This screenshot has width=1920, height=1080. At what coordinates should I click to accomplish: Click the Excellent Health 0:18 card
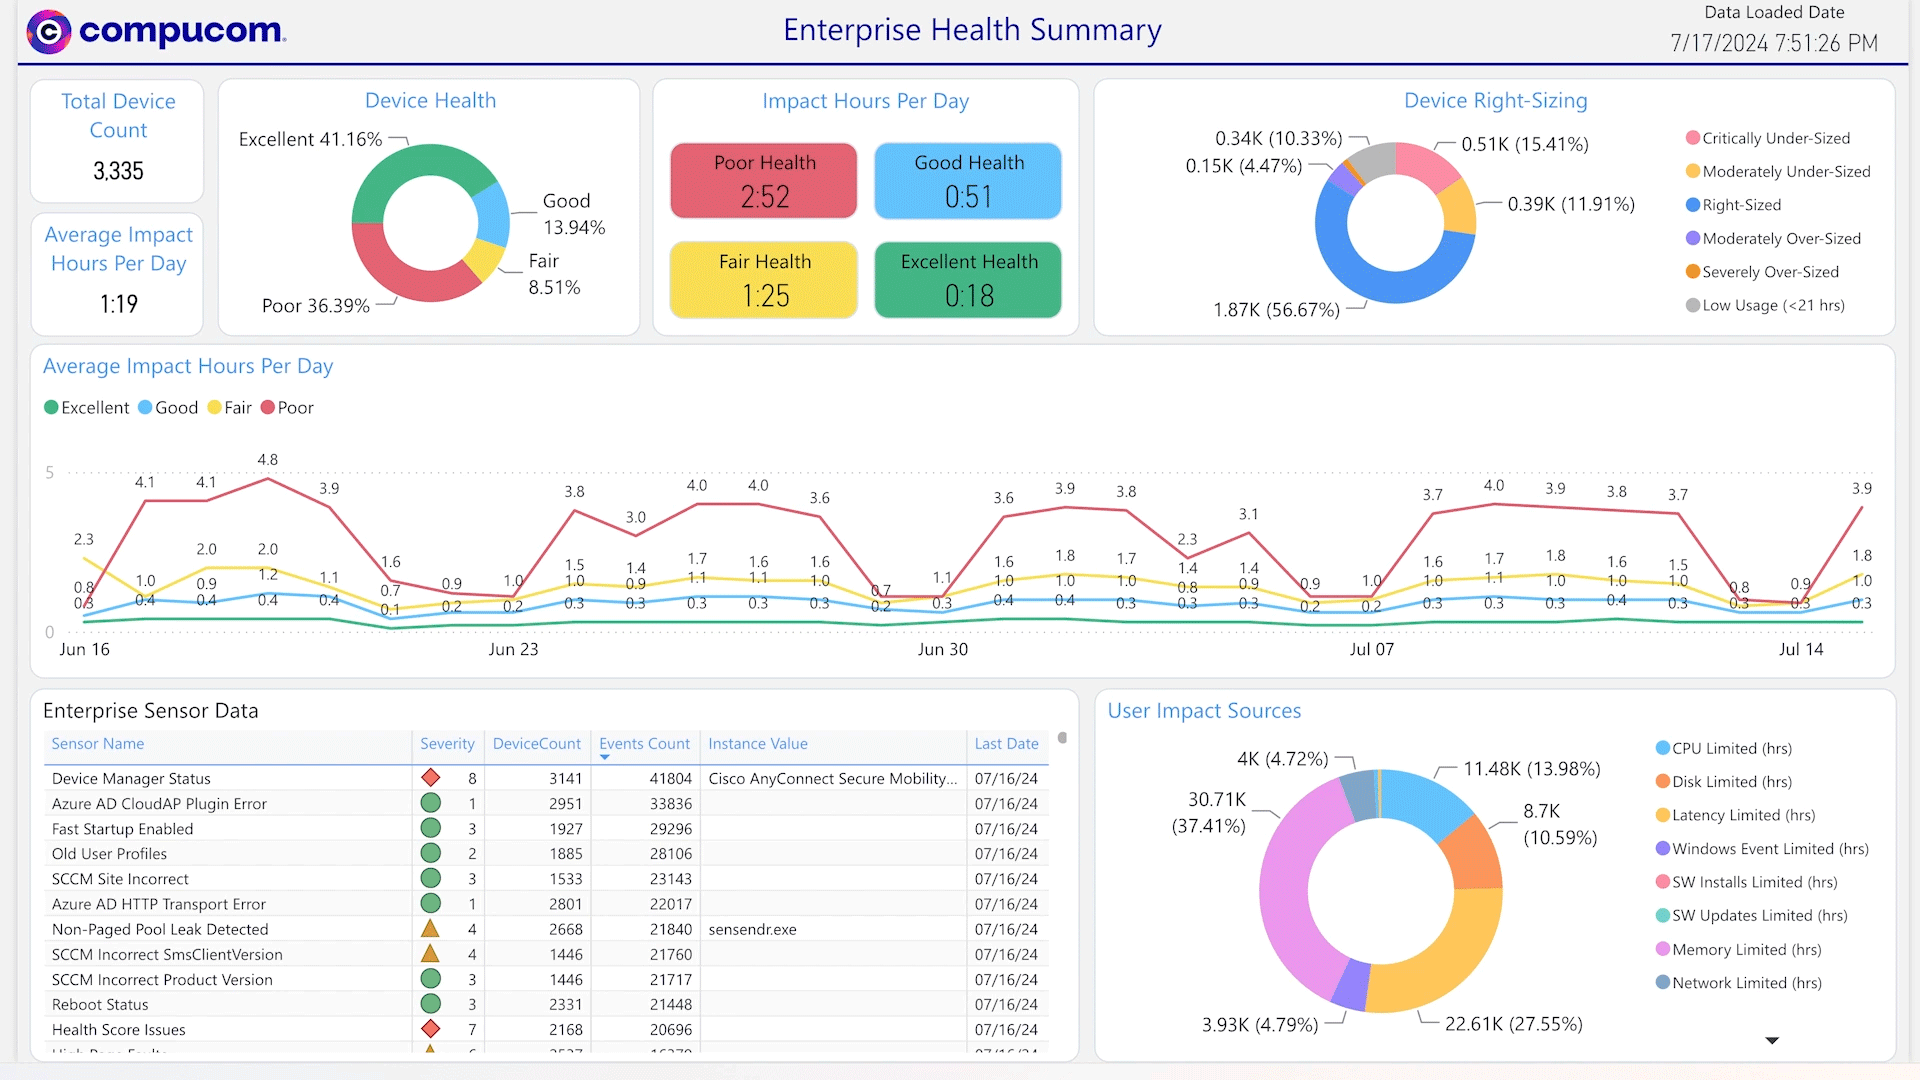pyautogui.click(x=968, y=280)
